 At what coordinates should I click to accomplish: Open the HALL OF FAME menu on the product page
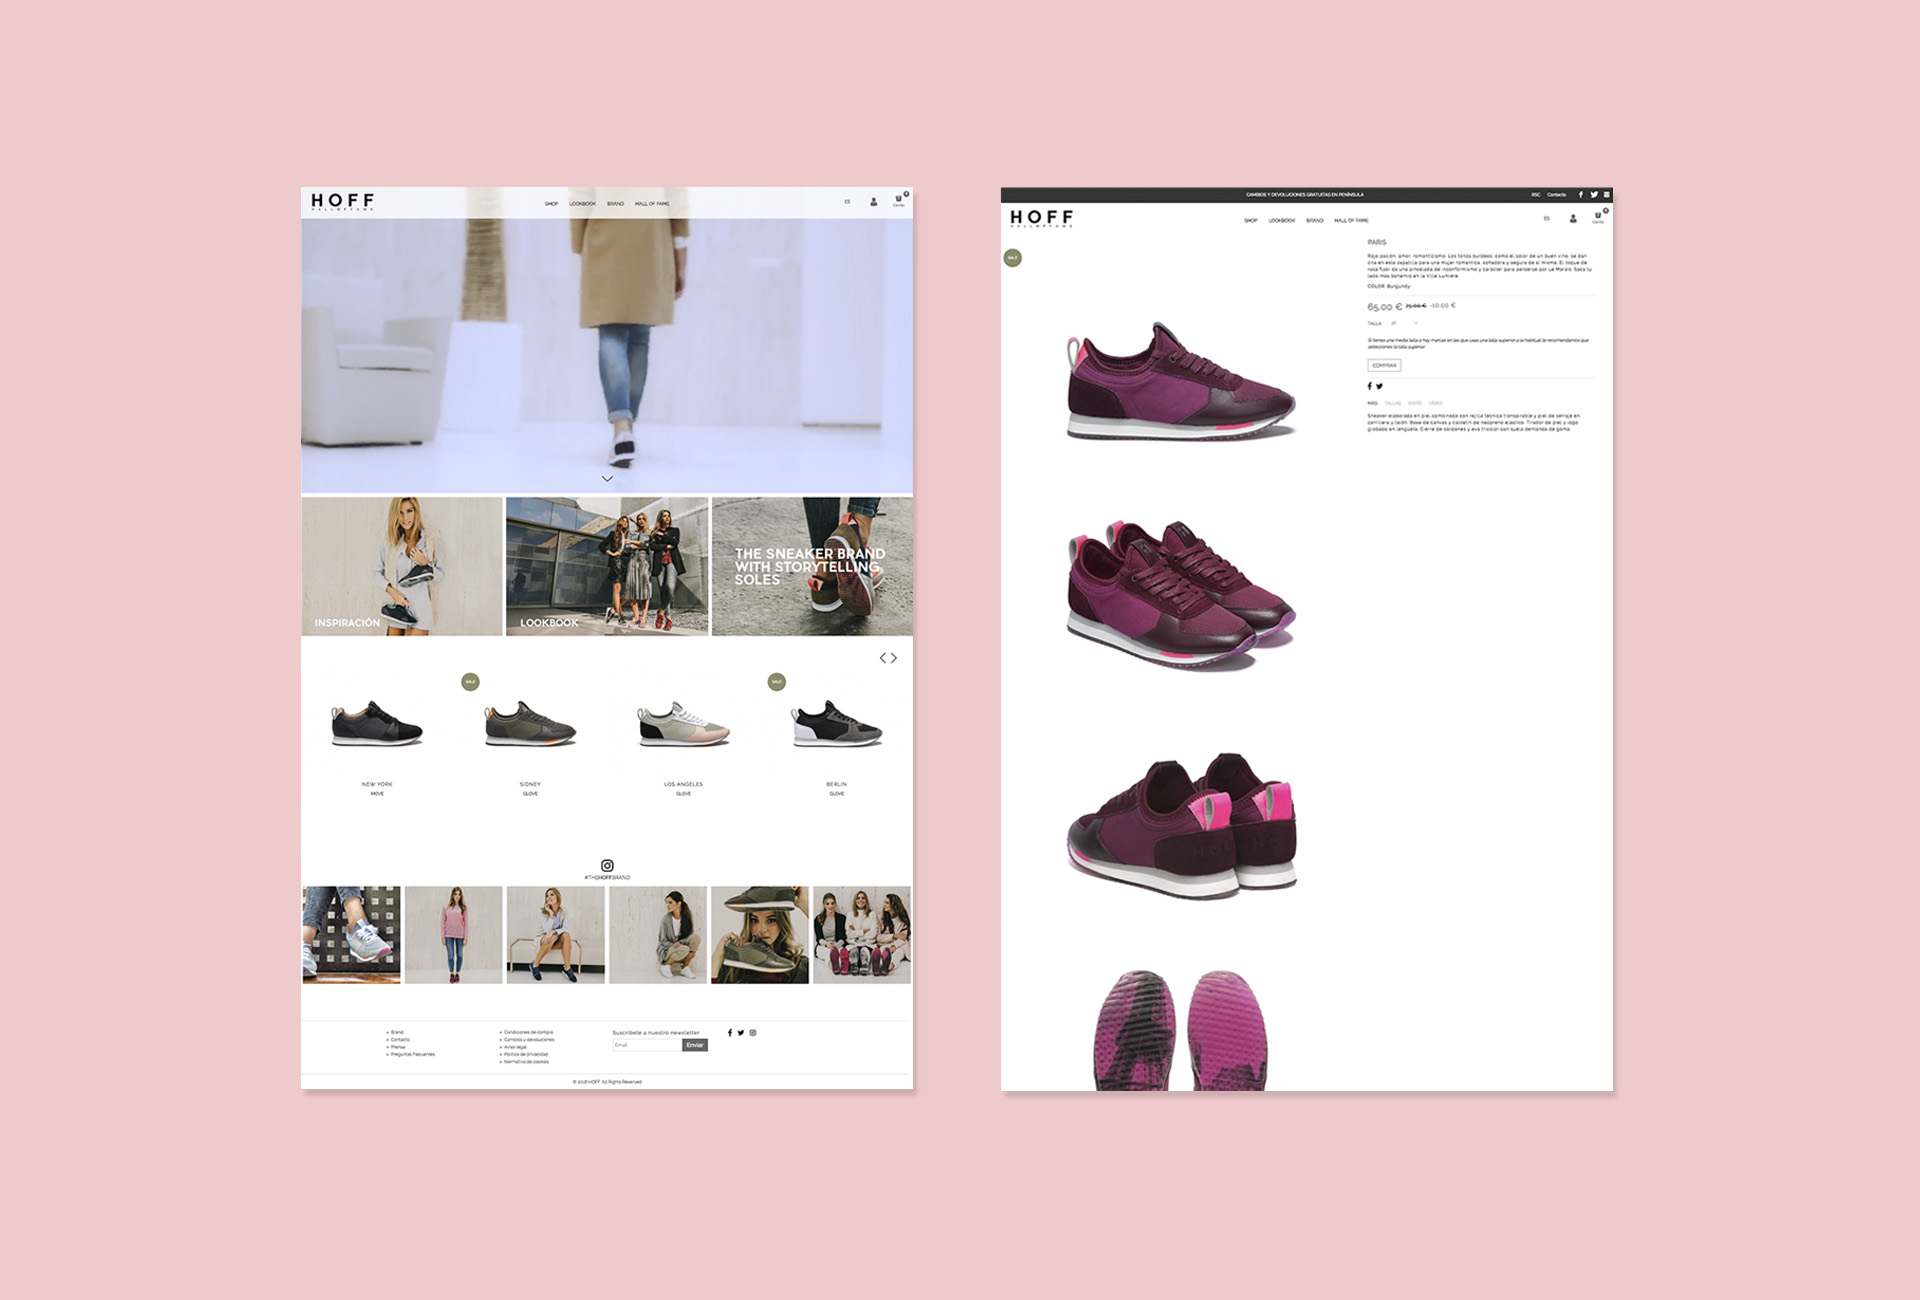click(x=1351, y=221)
